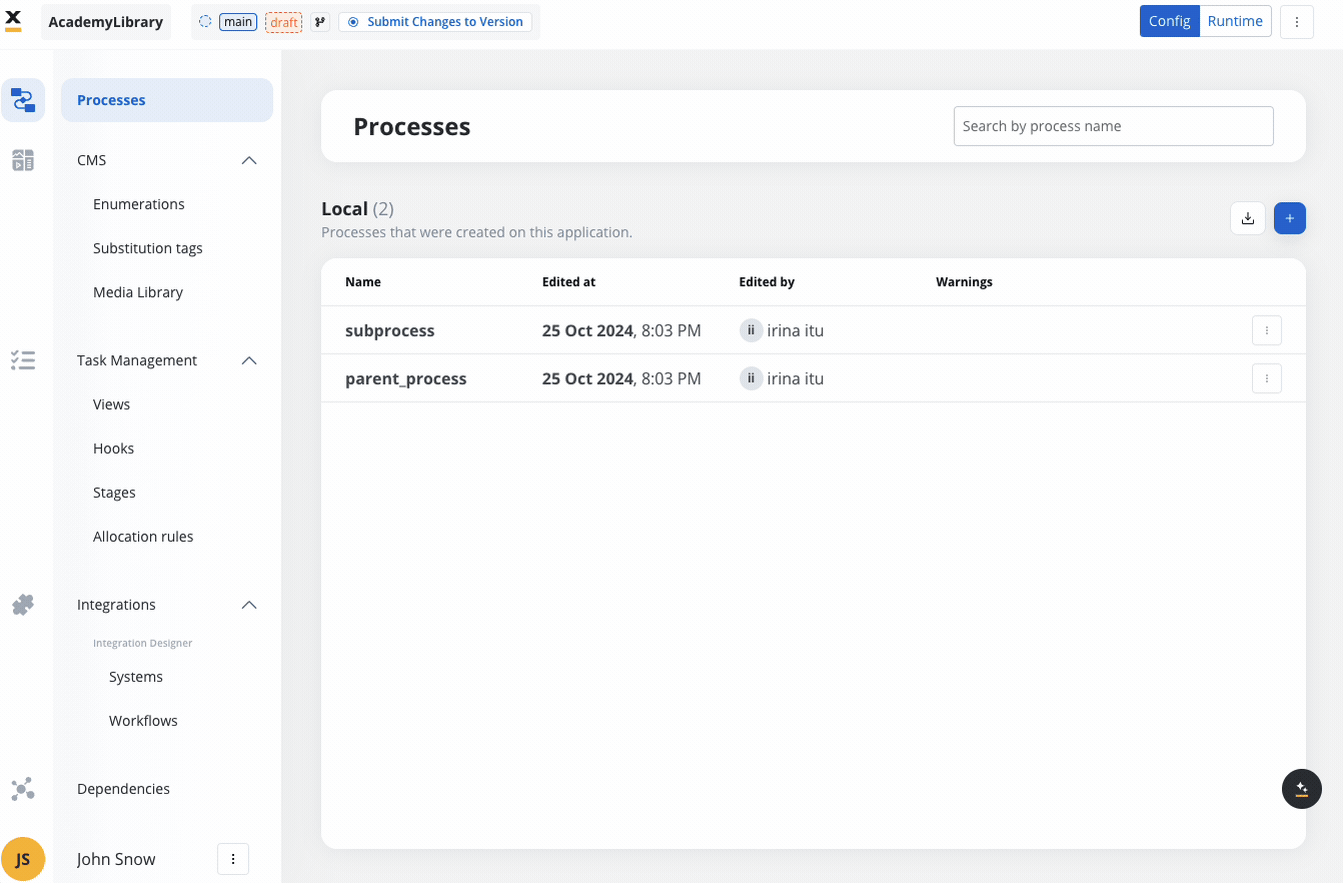Collapse the Integrations section chevron

[x=250, y=605]
